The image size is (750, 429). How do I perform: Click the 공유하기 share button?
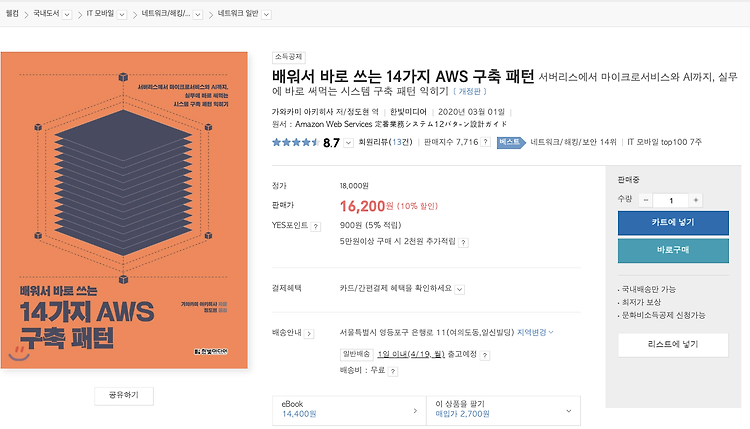point(124,396)
